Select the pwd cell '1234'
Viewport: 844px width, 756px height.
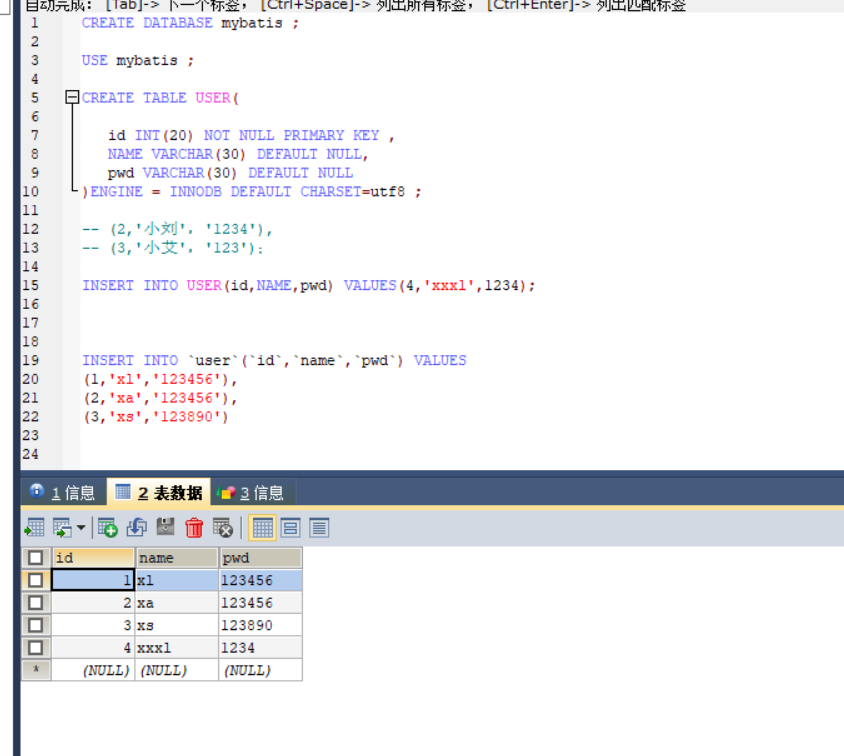pos(261,648)
